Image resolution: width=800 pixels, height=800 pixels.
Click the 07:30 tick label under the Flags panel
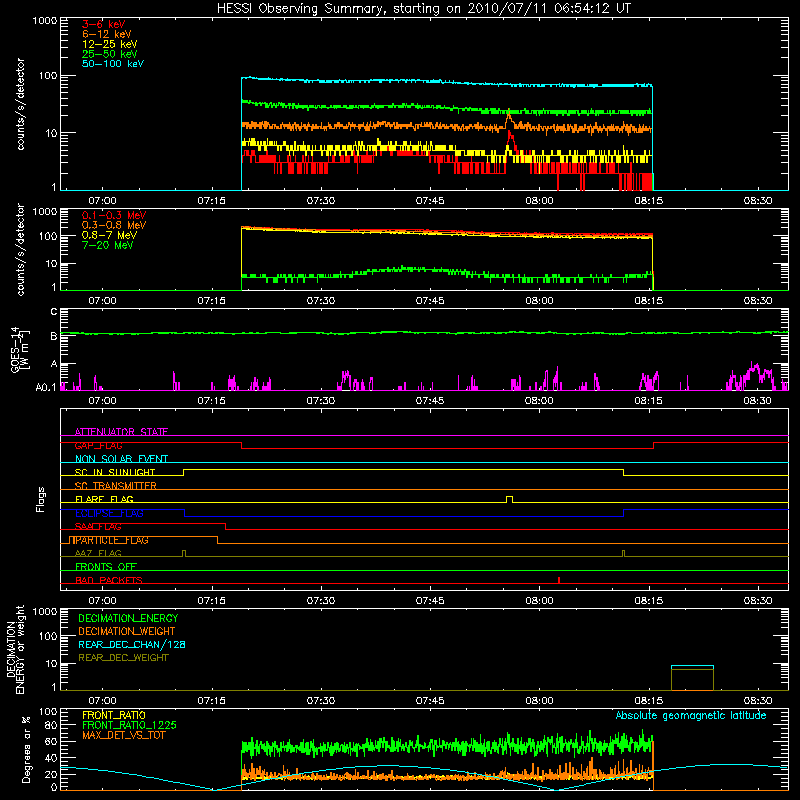321,601
